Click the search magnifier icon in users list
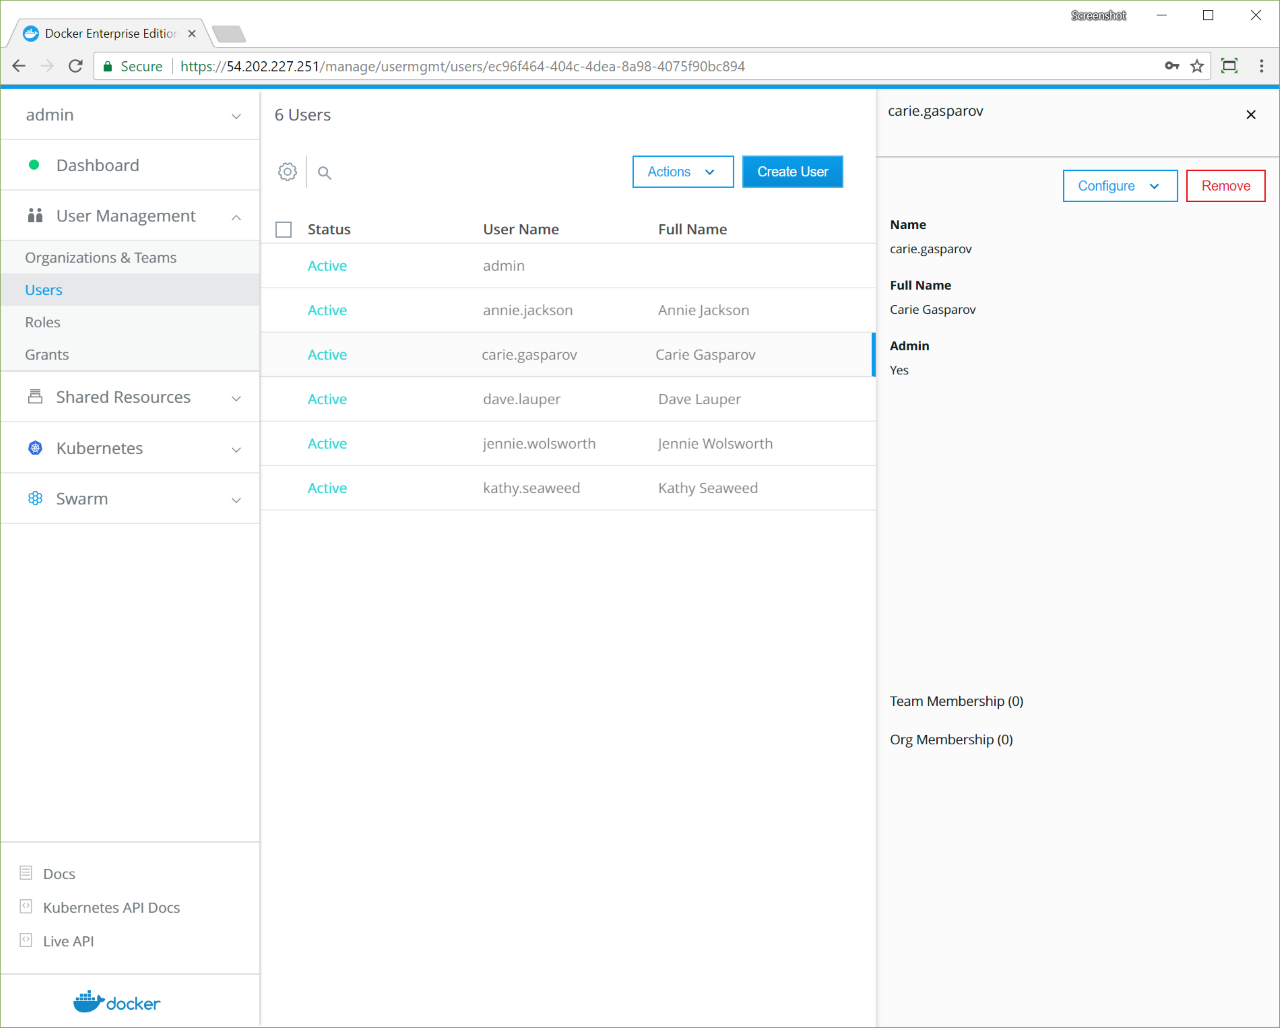 click(x=324, y=173)
